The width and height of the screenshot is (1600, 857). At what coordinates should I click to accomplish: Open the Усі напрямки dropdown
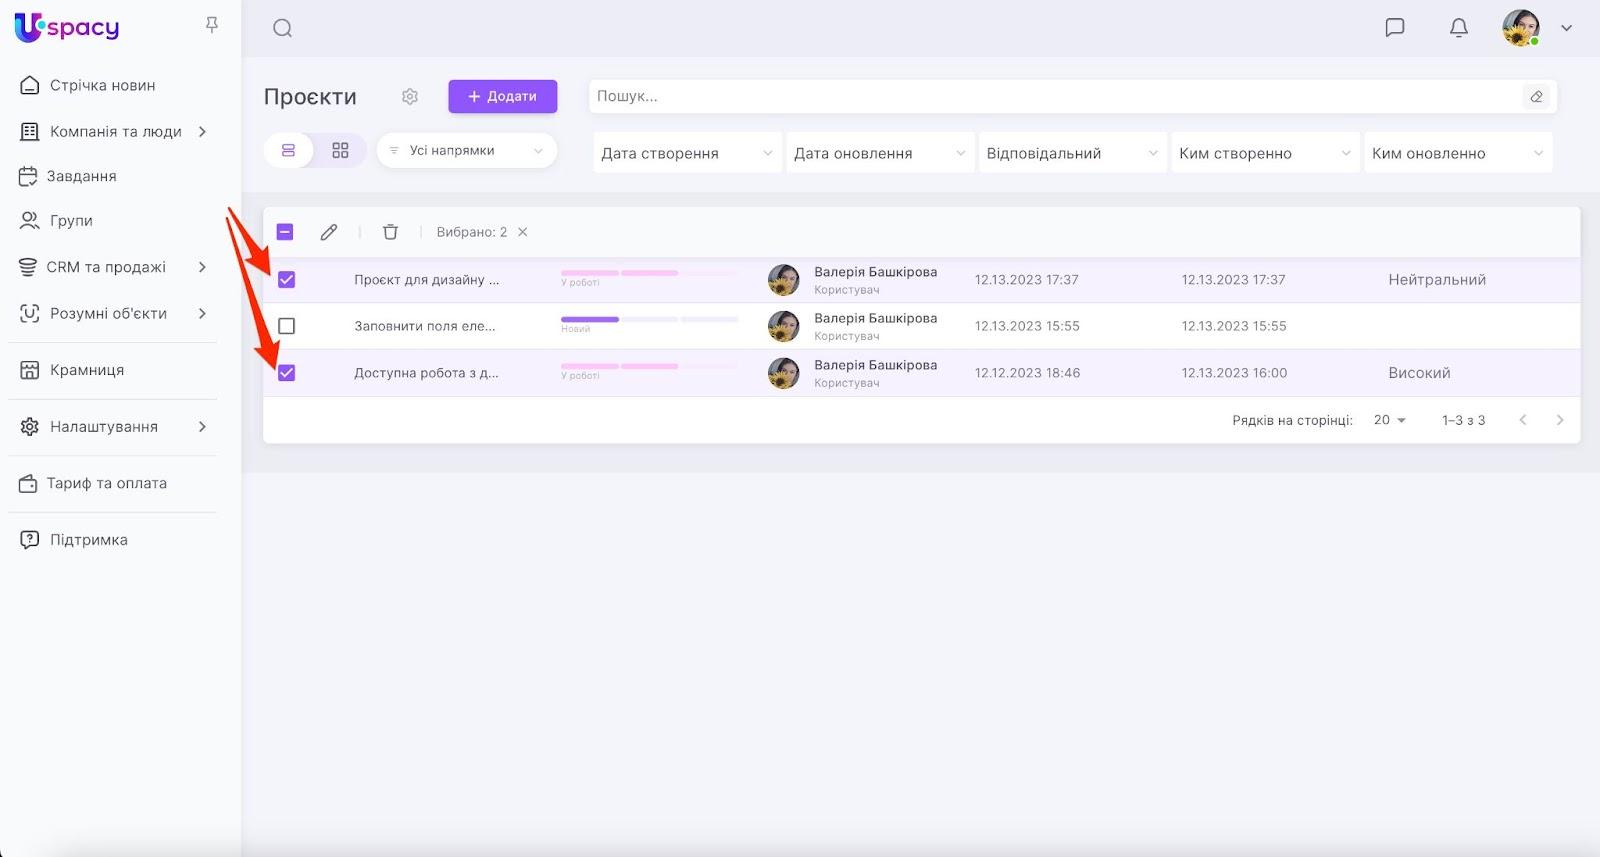pos(466,151)
